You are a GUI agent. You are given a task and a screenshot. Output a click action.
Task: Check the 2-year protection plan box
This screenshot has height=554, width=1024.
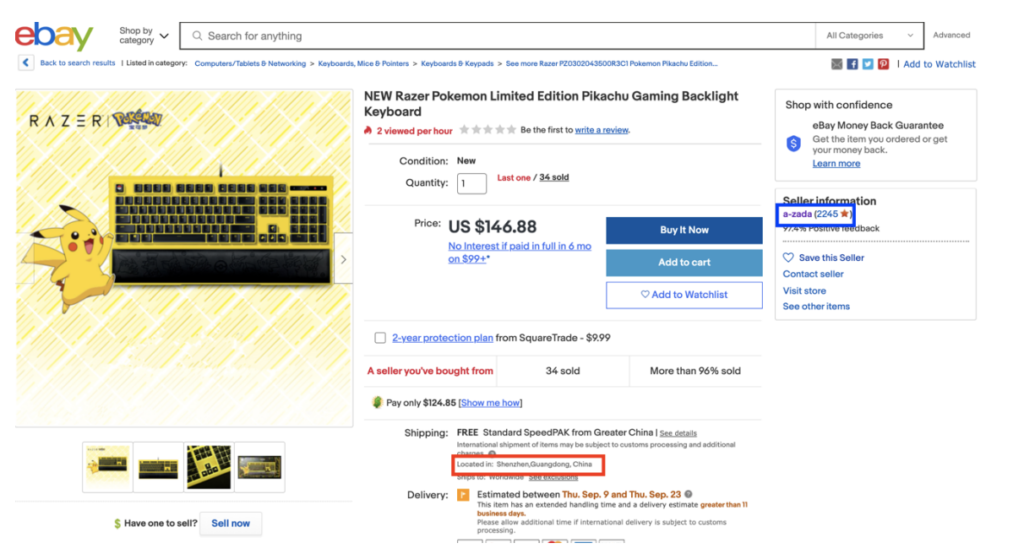coord(380,338)
